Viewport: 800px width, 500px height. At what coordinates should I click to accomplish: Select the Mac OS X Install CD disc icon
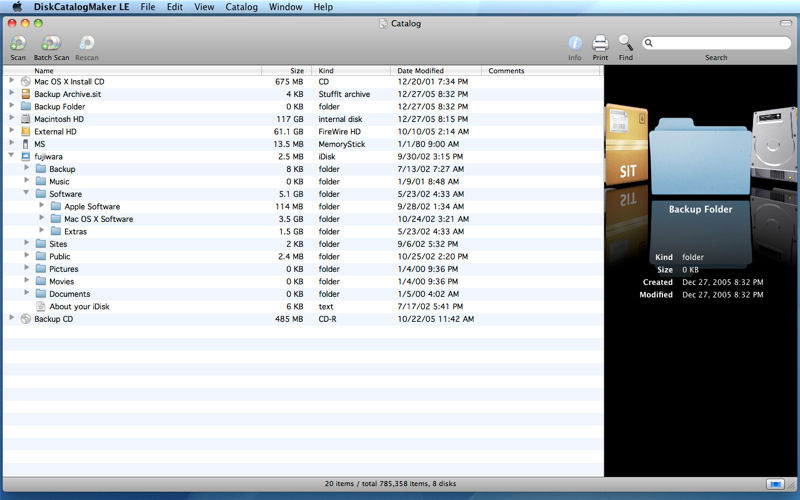coord(26,82)
